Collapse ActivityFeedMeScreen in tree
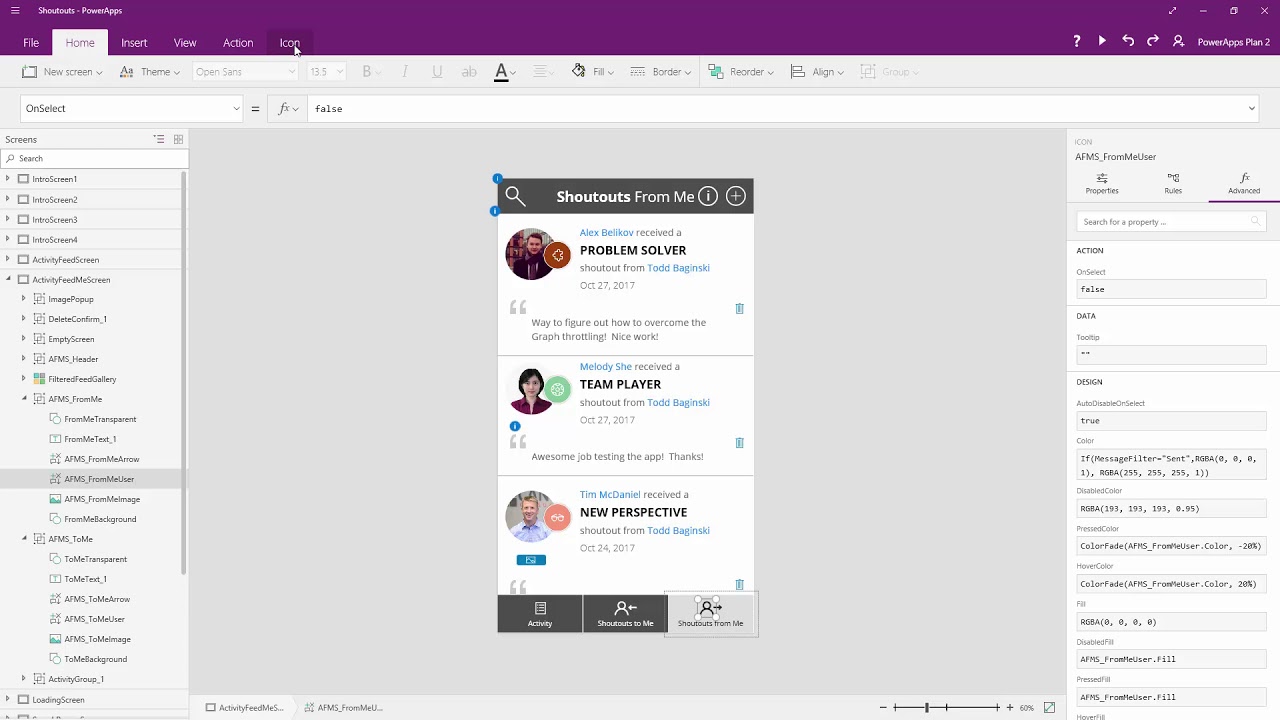 pos(8,279)
